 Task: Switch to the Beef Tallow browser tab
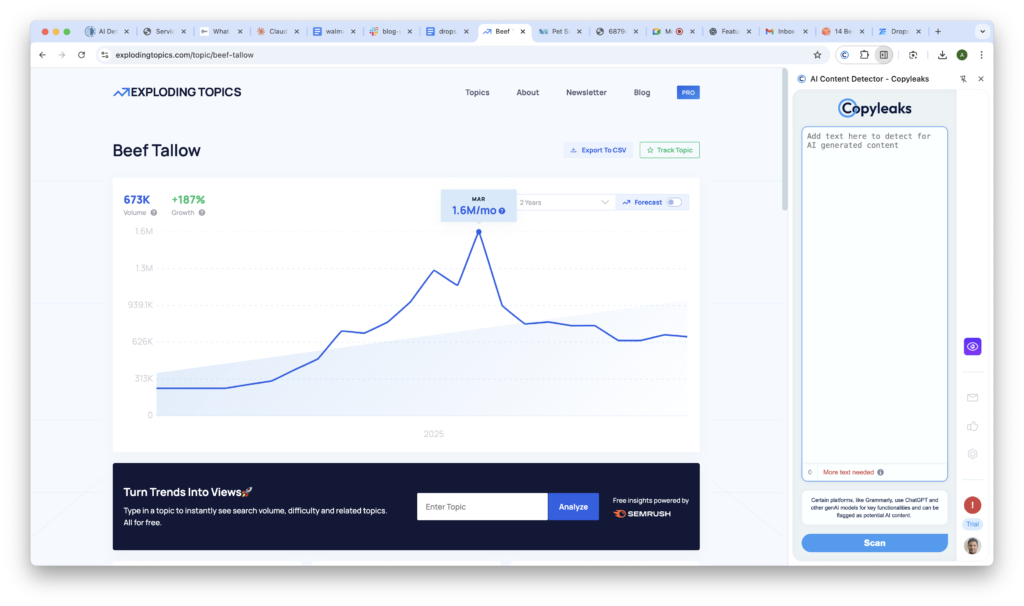coord(502,31)
